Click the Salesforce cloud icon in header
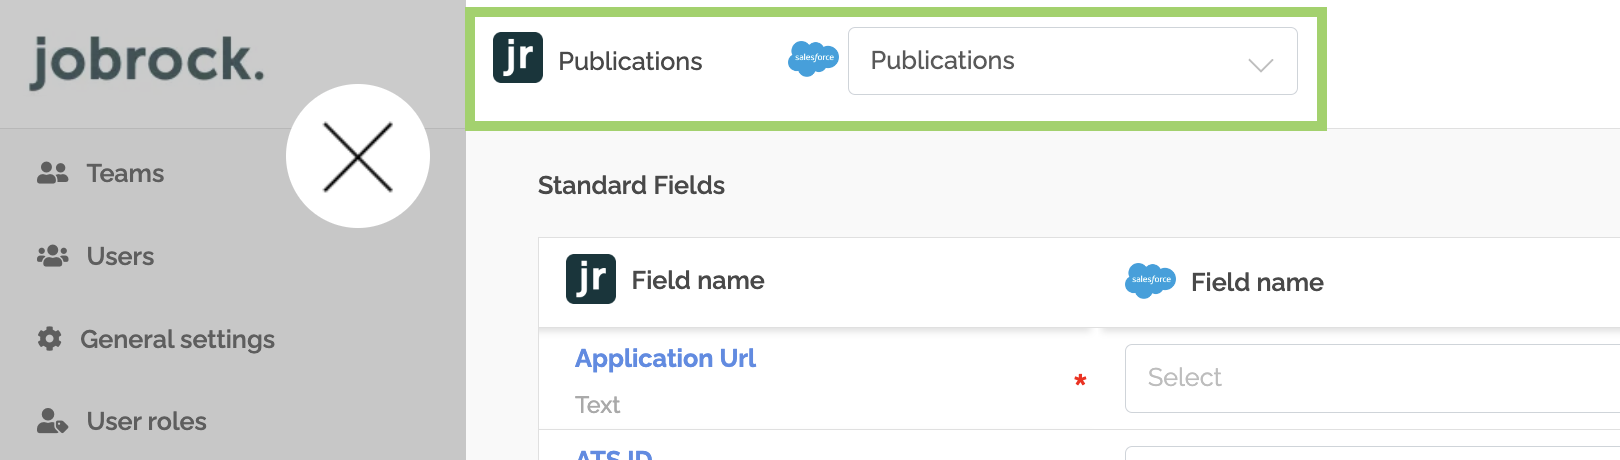Screen dimensions: 1620x460 point(814,59)
